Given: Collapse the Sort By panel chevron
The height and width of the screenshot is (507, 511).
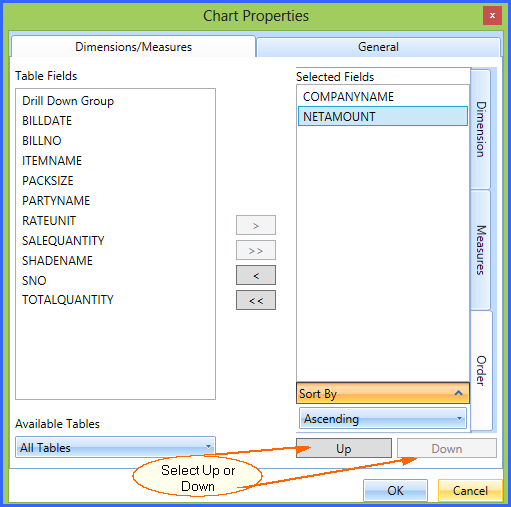Looking at the screenshot, I should point(458,393).
